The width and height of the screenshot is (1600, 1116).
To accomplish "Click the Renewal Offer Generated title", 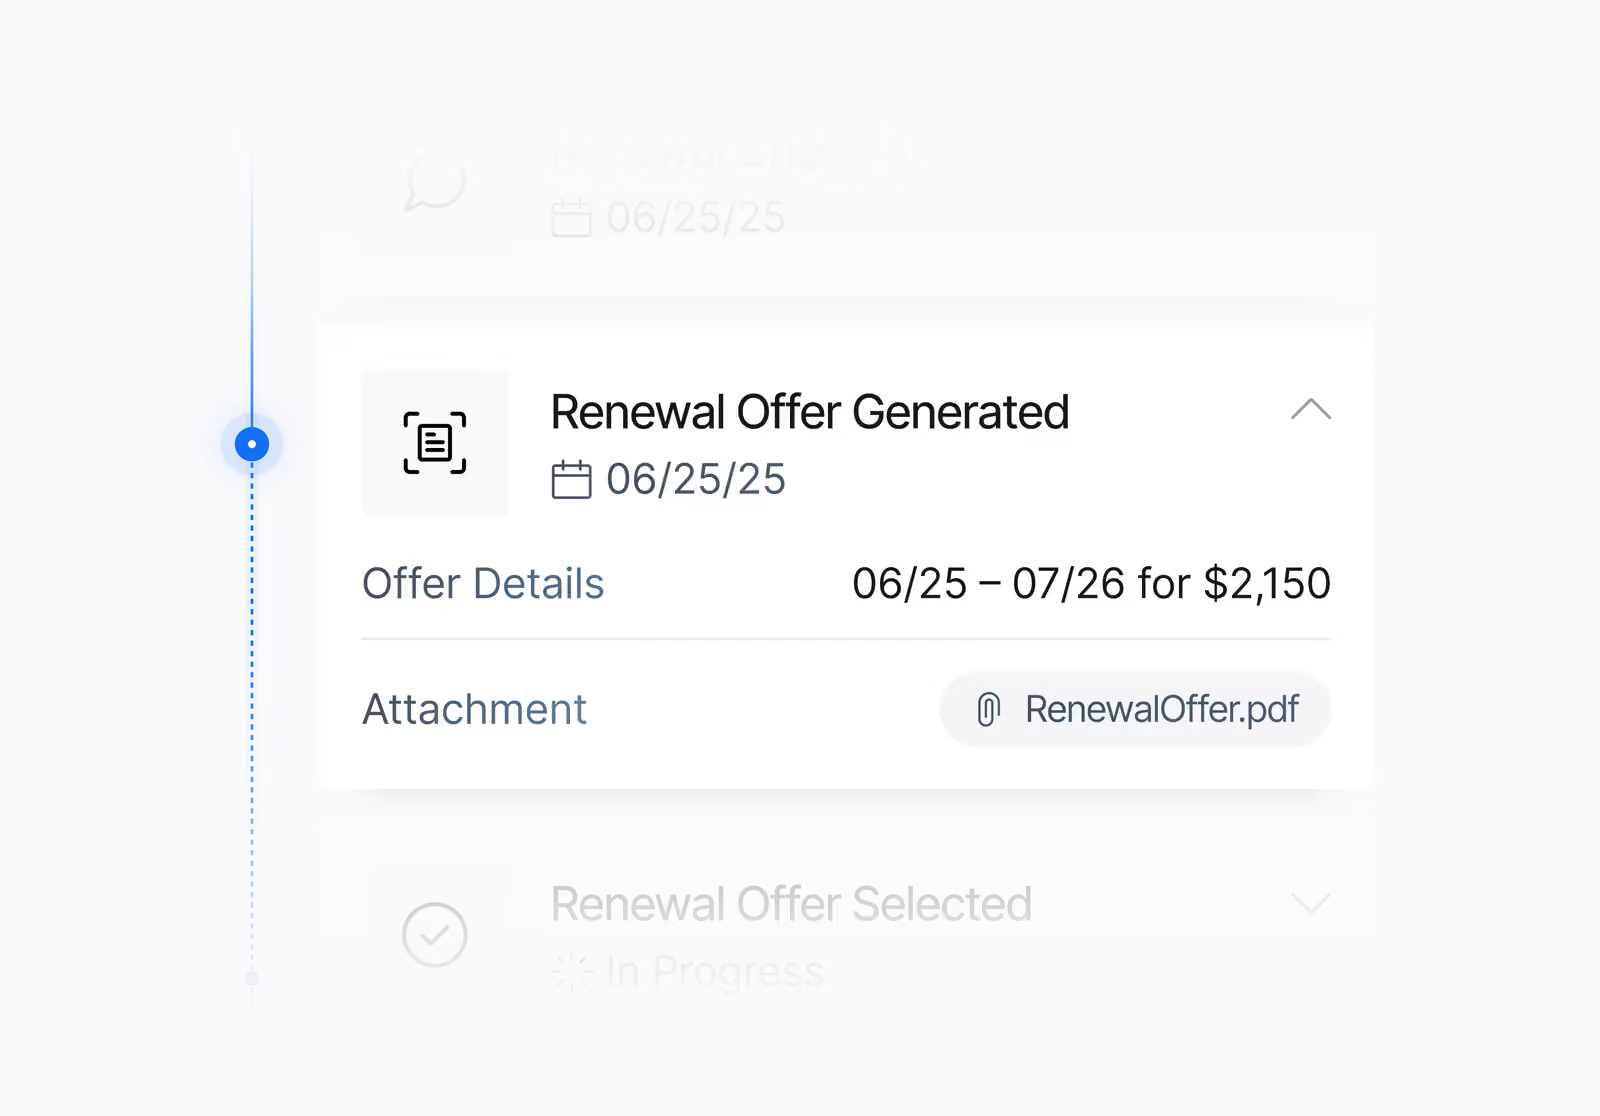I will click(810, 412).
